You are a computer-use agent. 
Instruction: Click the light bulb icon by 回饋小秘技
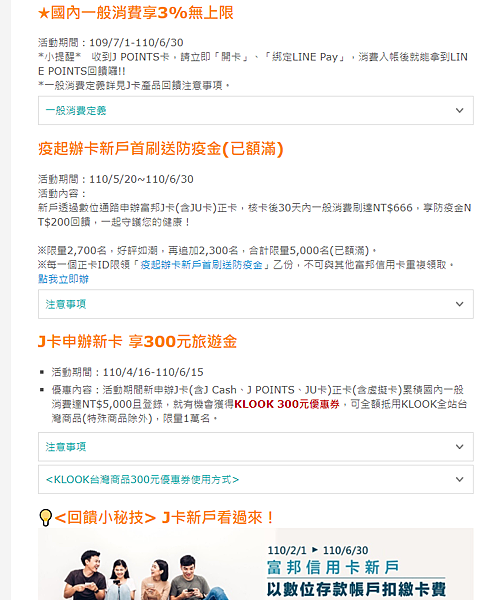[x=45, y=518]
